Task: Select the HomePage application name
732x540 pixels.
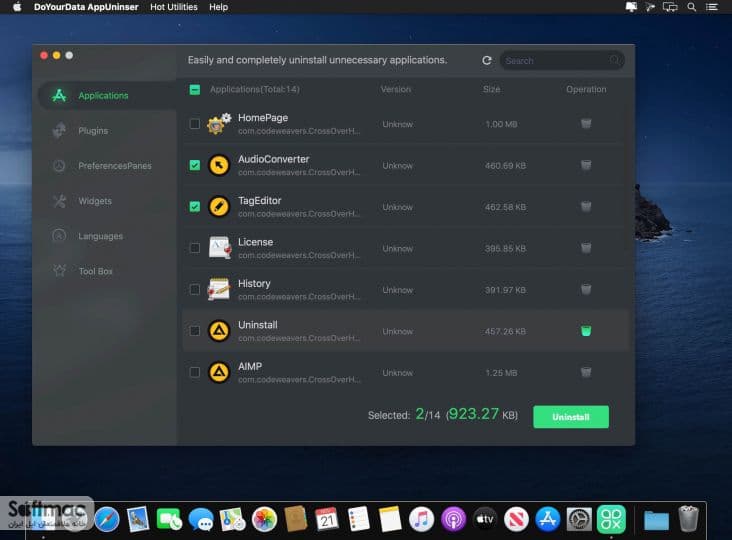Action: 263,118
